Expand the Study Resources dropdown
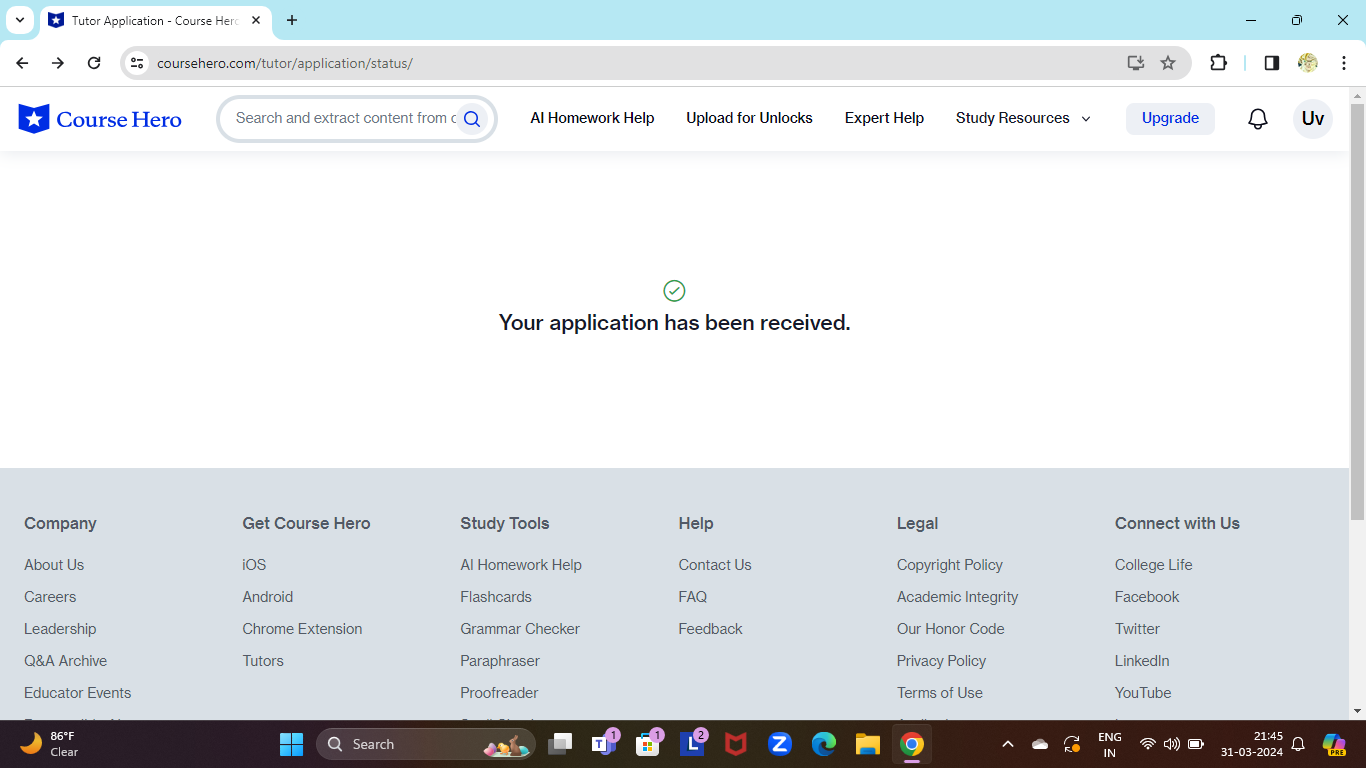The width and height of the screenshot is (1366, 768). coord(1022,118)
